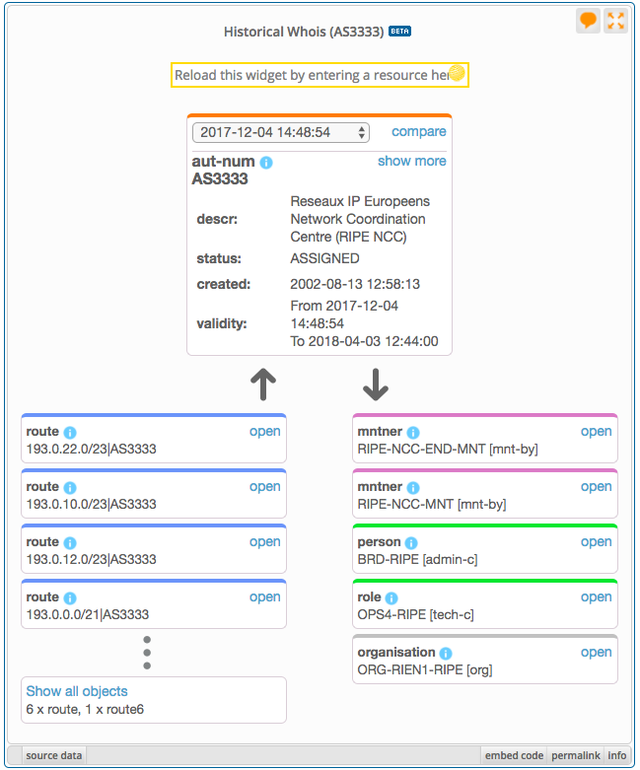Click the downward arrow below AS3333 card
The image size is (640, 770).
376,385
